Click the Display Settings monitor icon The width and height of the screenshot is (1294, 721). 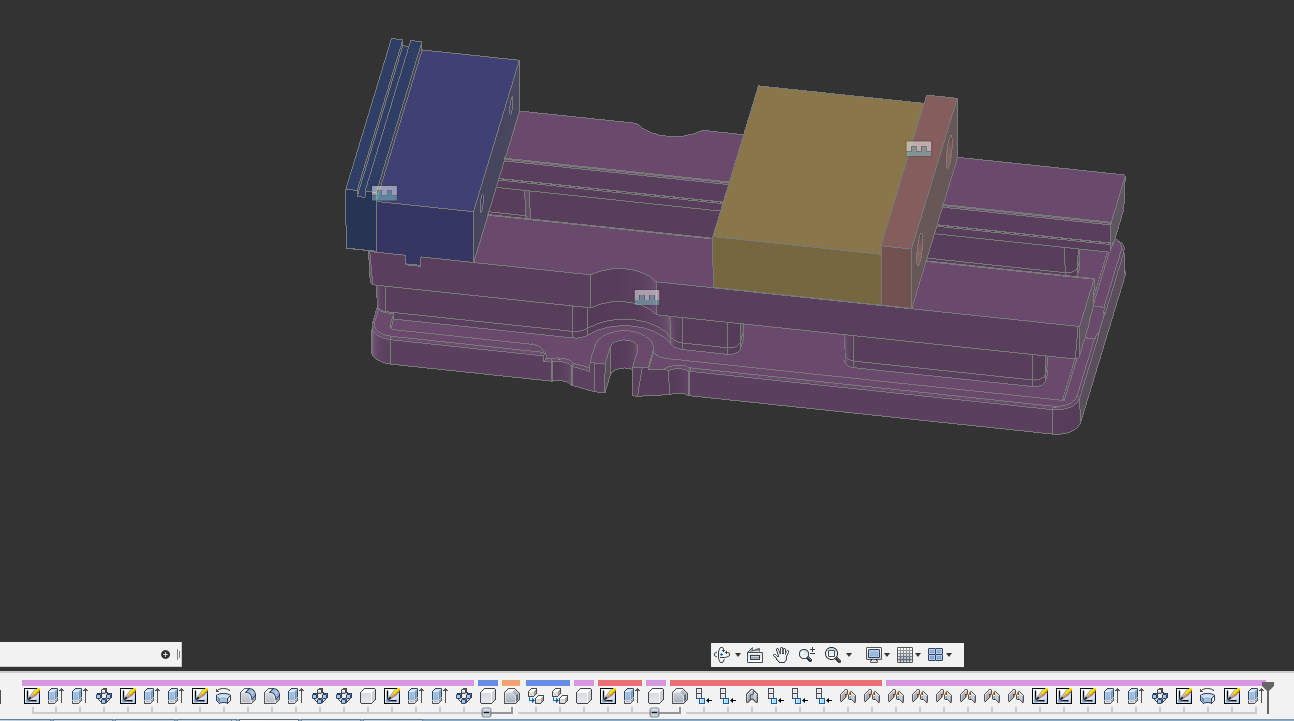(x=874, y=655)
